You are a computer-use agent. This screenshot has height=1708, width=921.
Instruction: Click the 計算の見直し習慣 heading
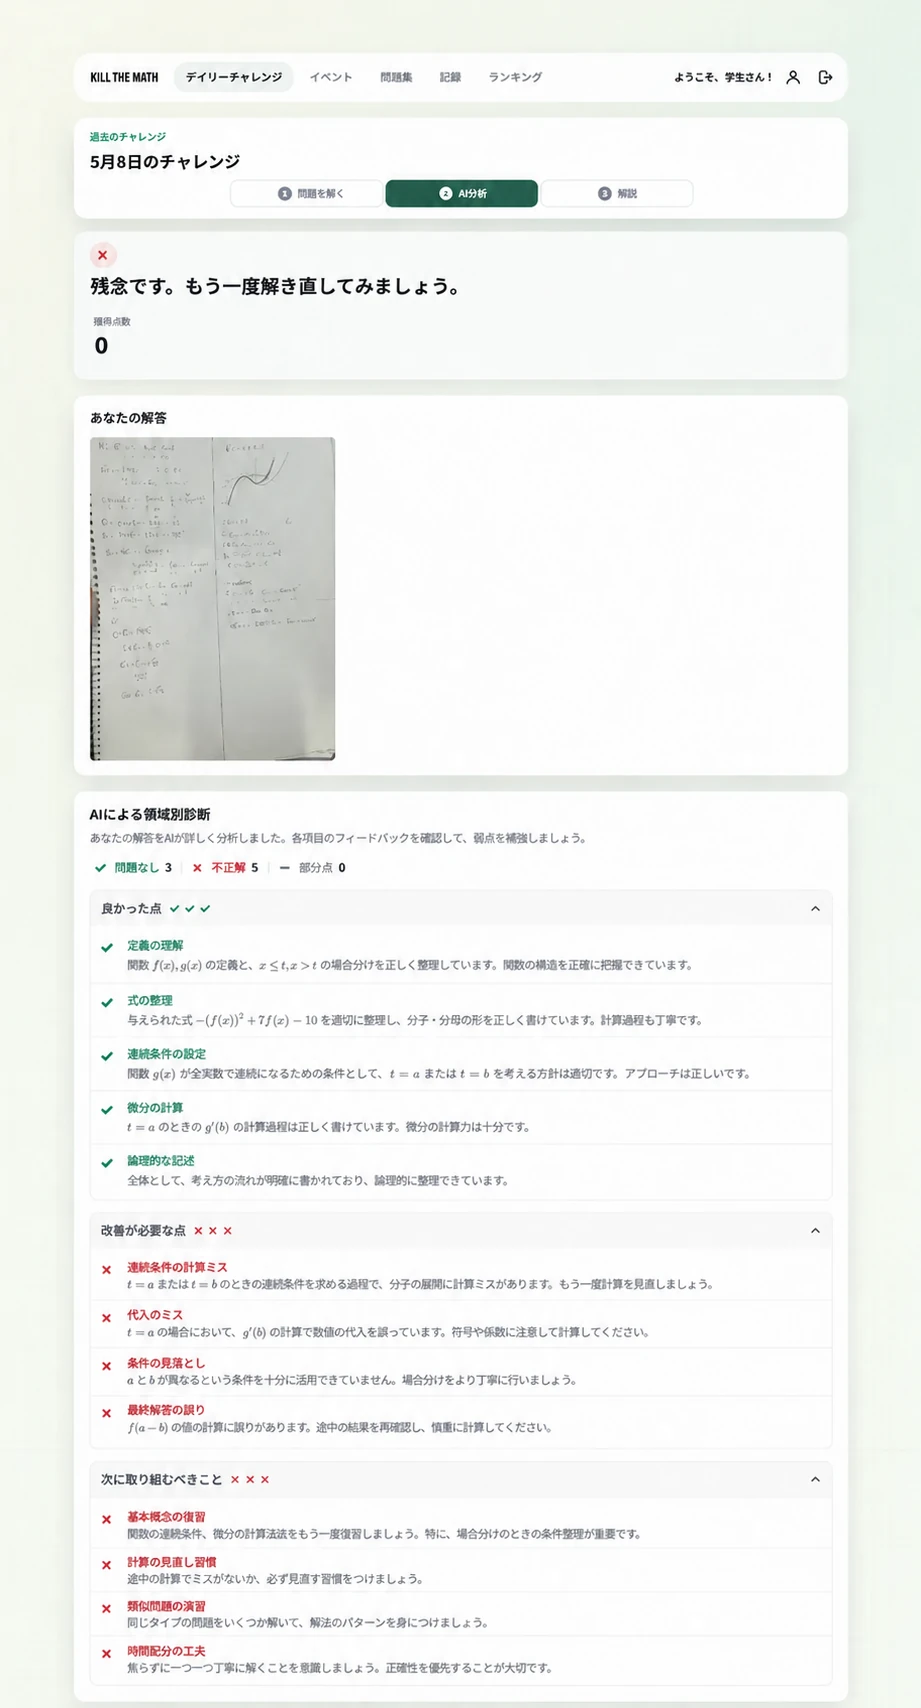(172, 1562)
